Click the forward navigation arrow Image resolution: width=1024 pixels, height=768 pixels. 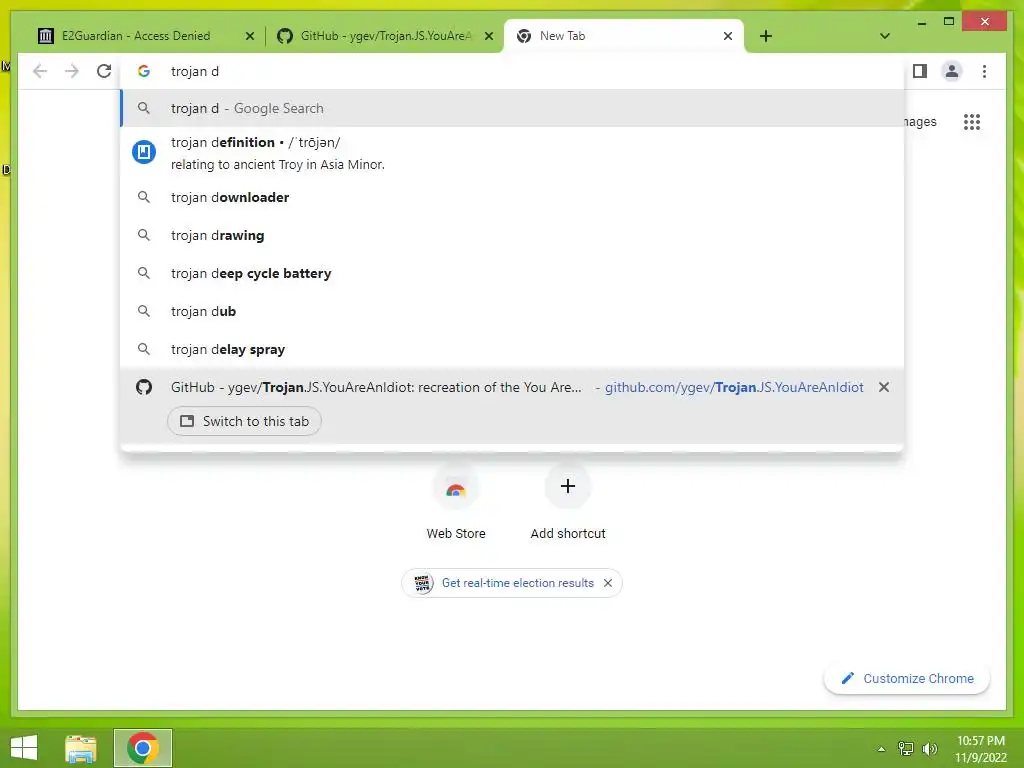pos(72,71)
